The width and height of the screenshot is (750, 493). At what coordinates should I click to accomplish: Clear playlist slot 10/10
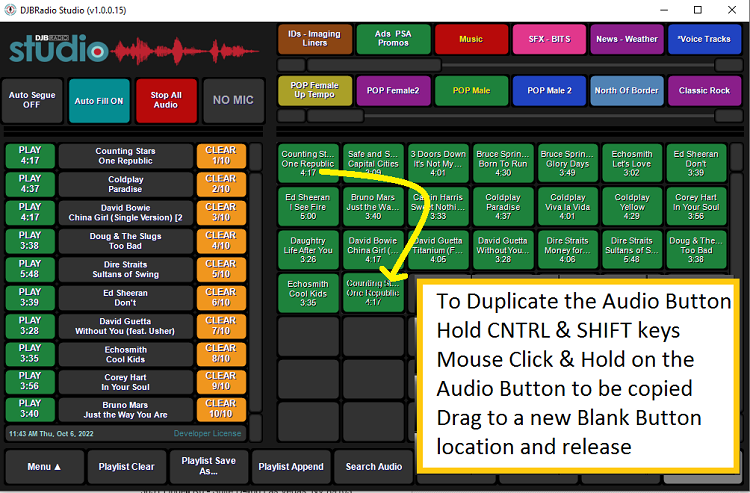(x=221, y=409)
